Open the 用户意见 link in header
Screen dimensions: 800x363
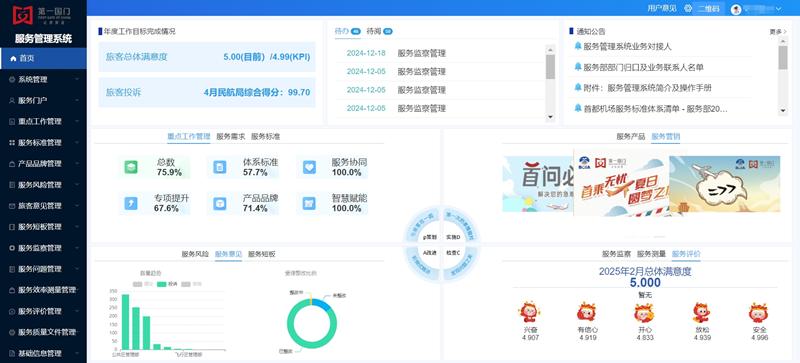point(662,8)
